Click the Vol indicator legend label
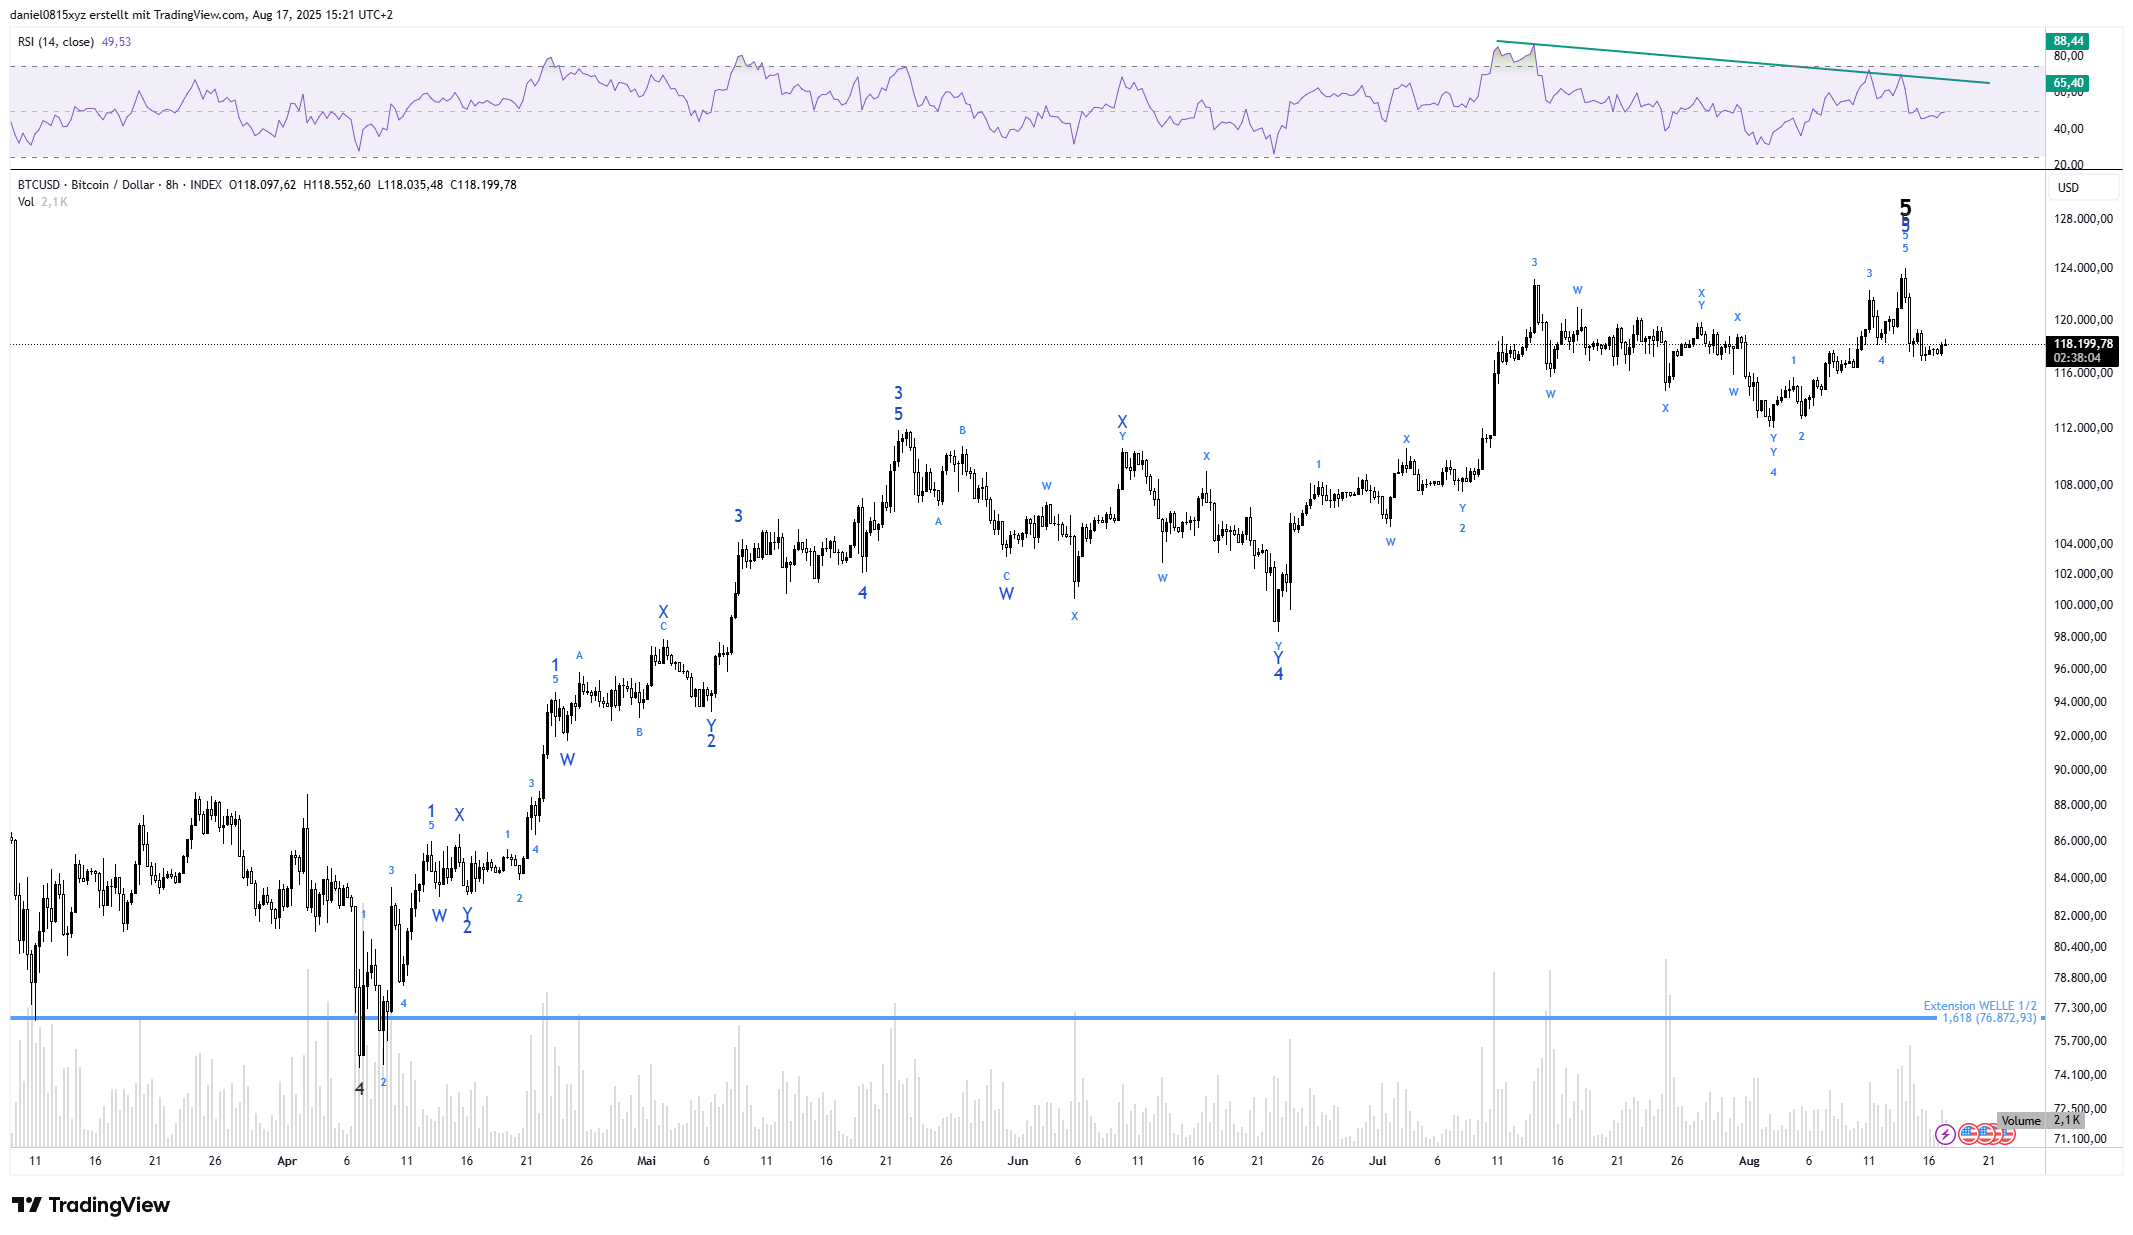 pos(26,202)
